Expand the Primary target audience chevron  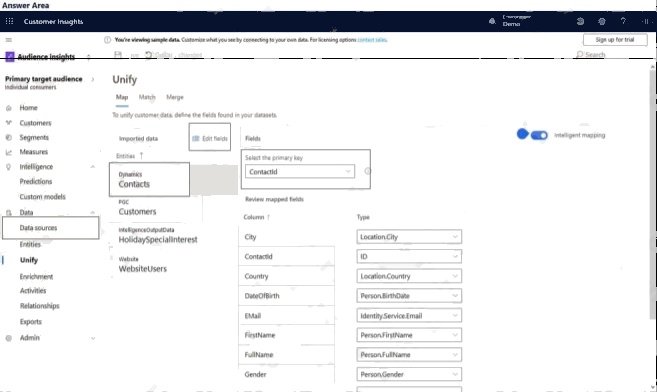93,79
